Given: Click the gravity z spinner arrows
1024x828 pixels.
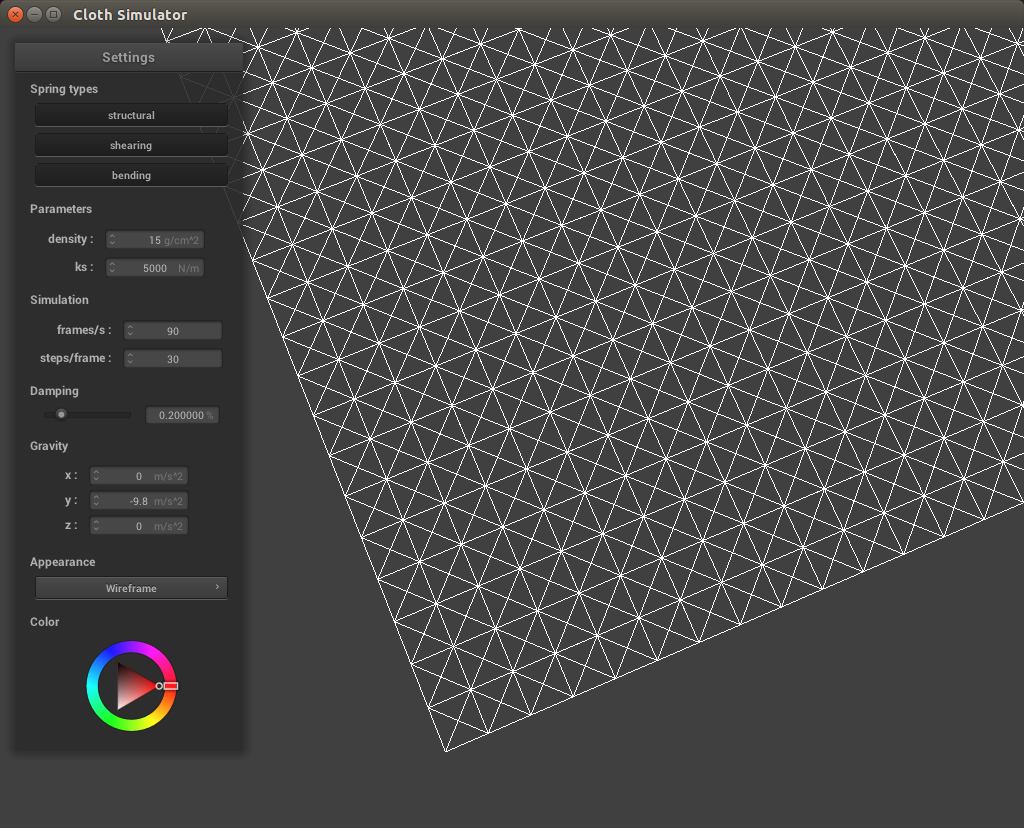Looking at the screenshot, I should (x=97, y=526).
